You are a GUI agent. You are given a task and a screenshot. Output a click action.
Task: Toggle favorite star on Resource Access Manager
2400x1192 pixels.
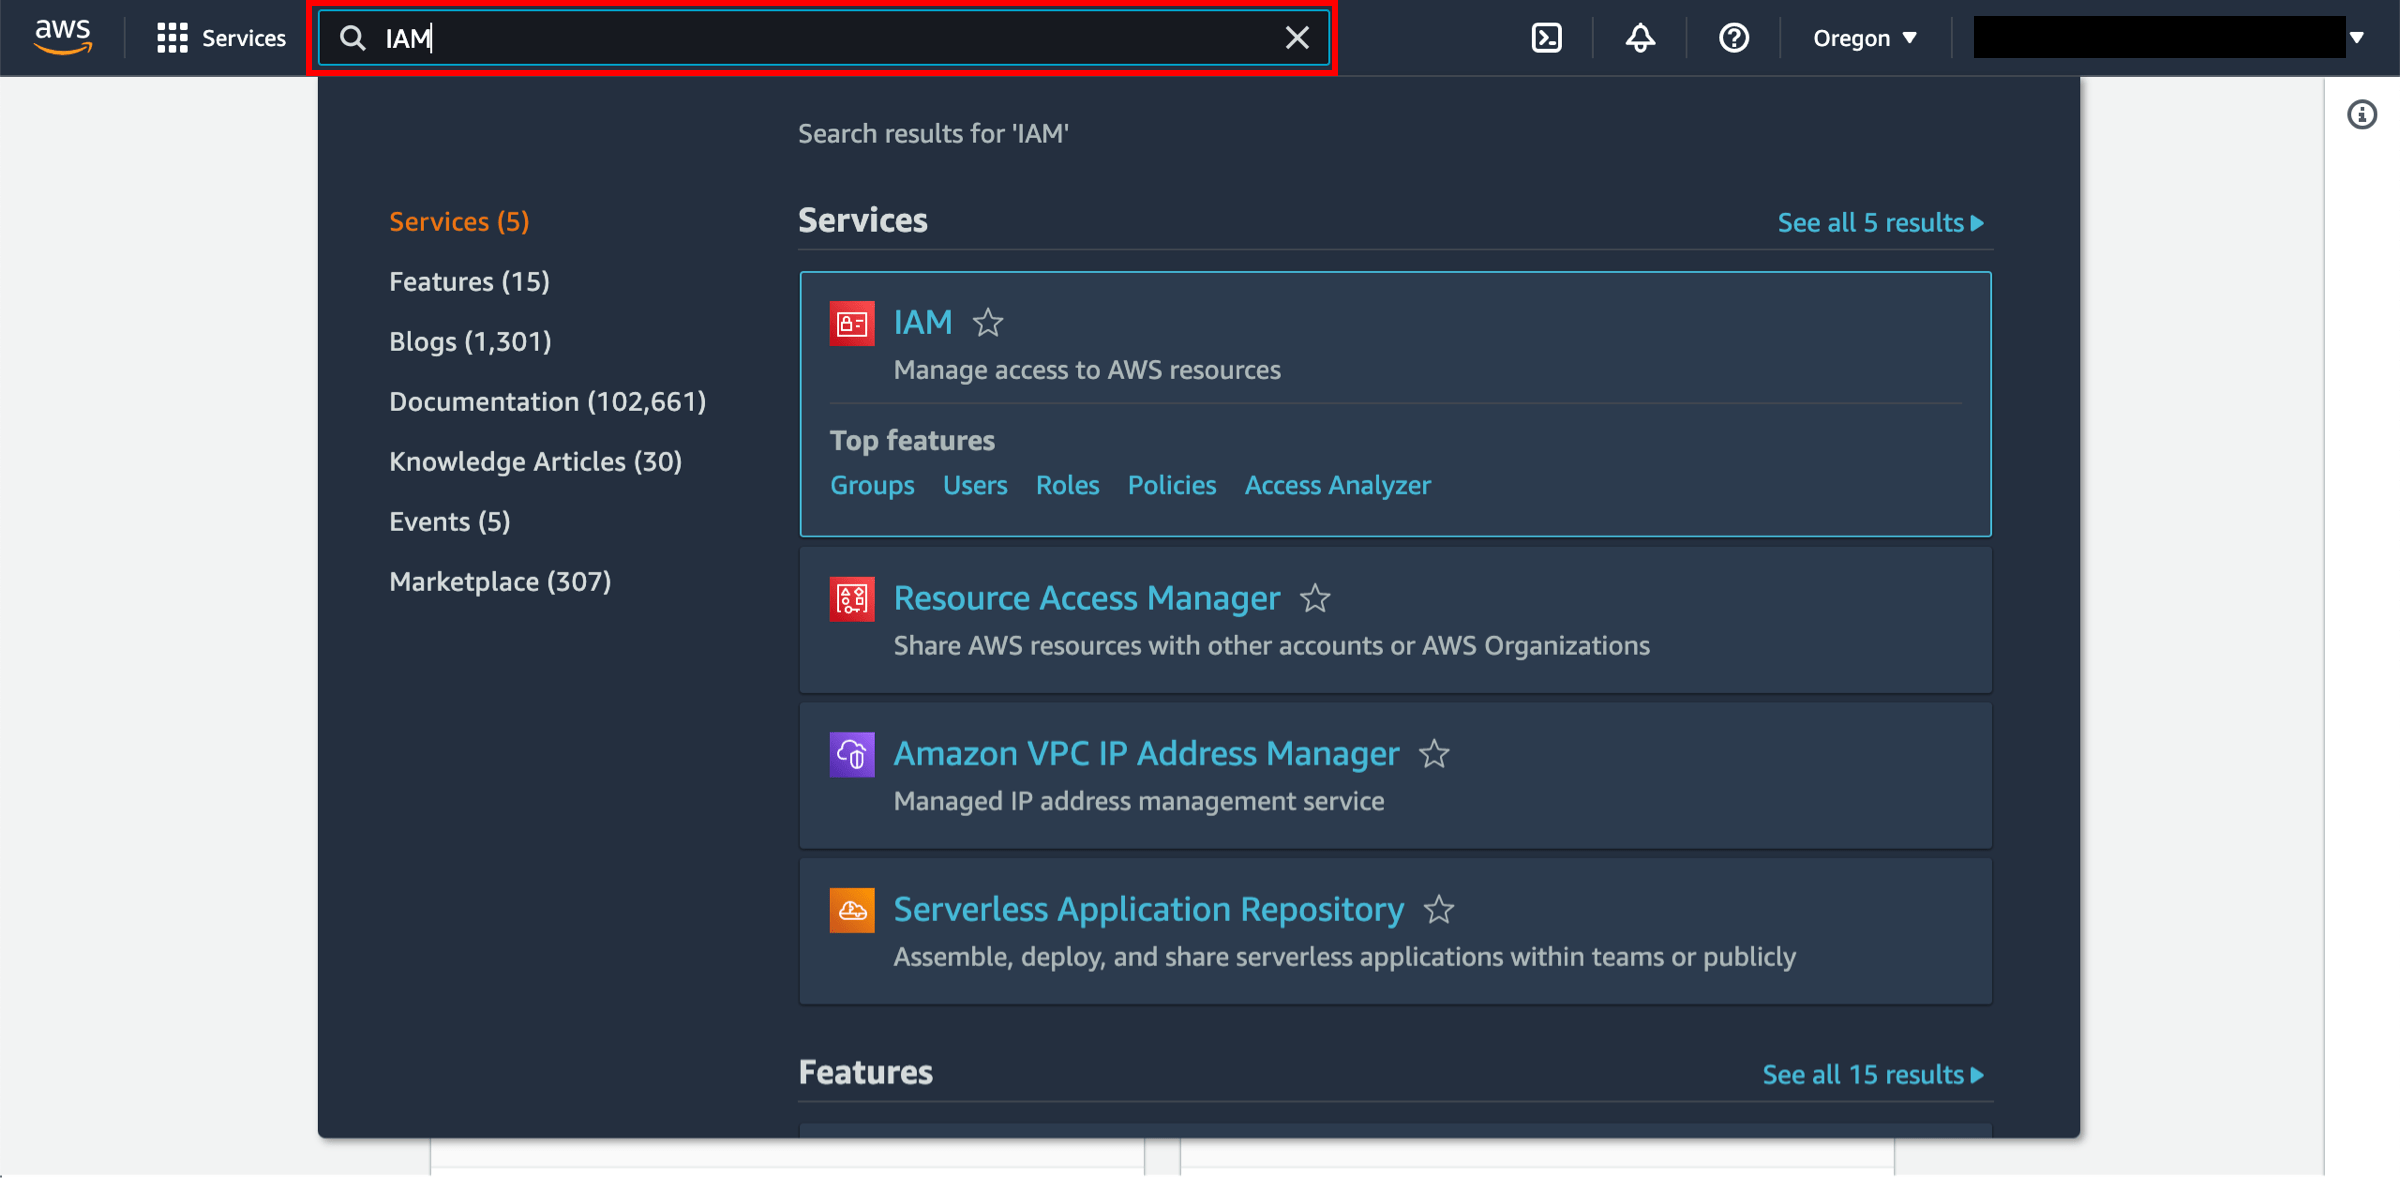[x=1316, y=598]
